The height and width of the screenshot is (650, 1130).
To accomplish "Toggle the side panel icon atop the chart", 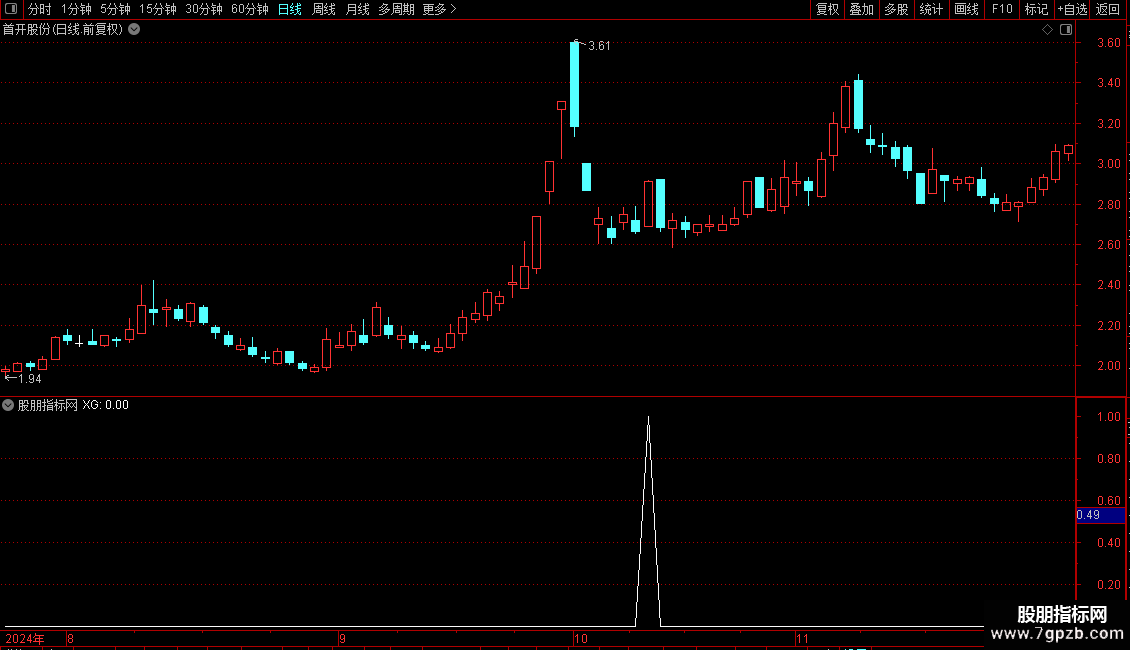I will (1066, 30).
